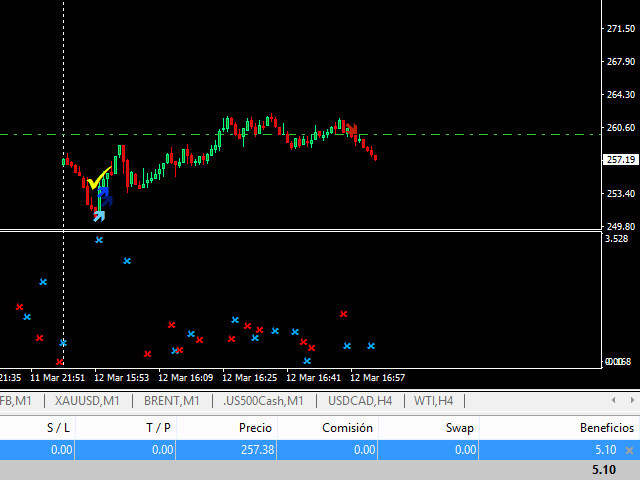
Task: Click the 12 Mar 16:25 time label
Action: pyautogui.click(x=249, y=378)
